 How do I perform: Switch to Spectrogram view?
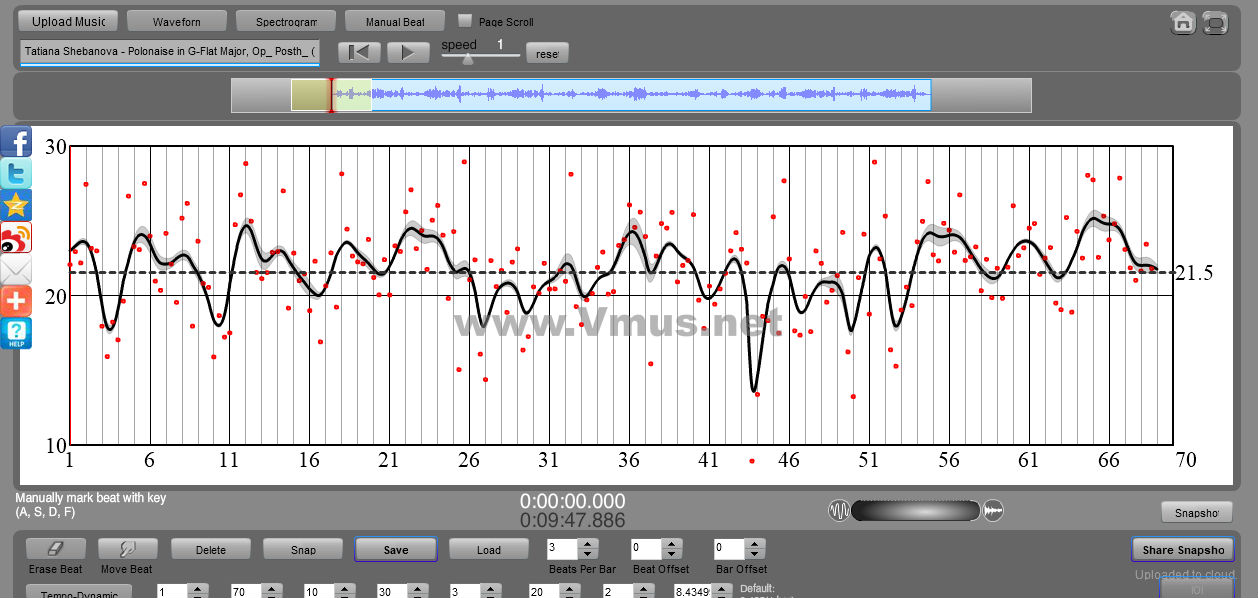point(285,21)
